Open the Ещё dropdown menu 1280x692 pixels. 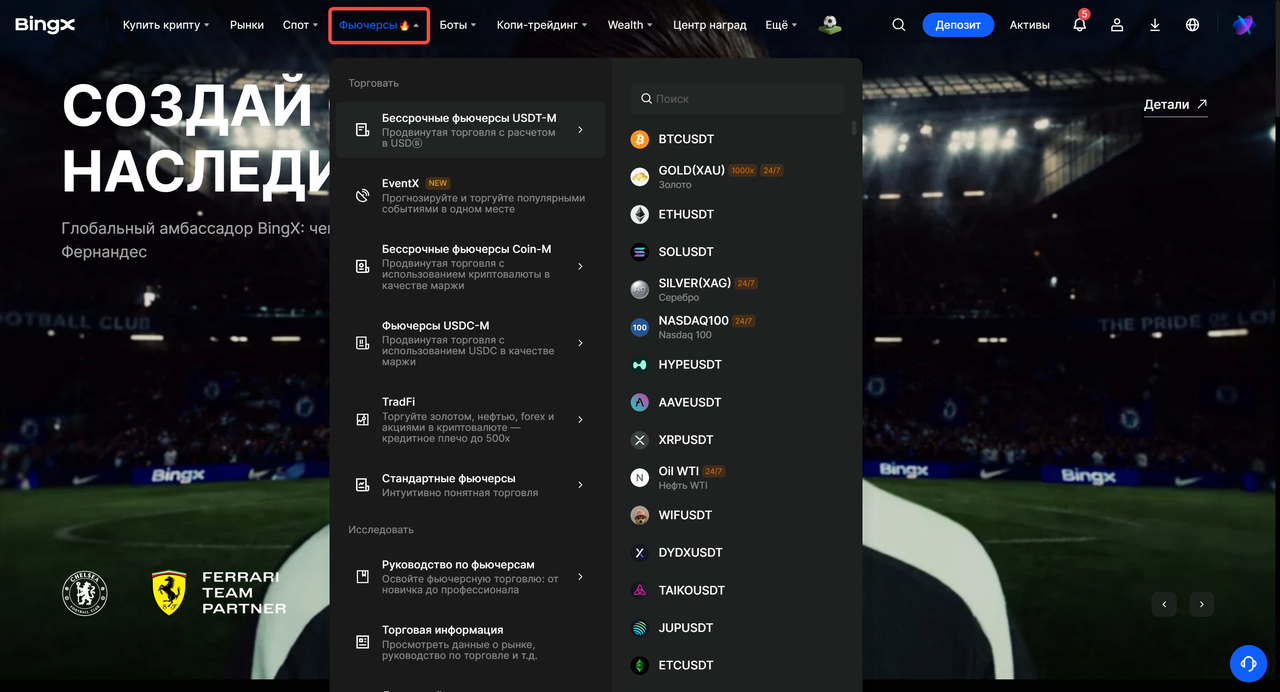781,25
